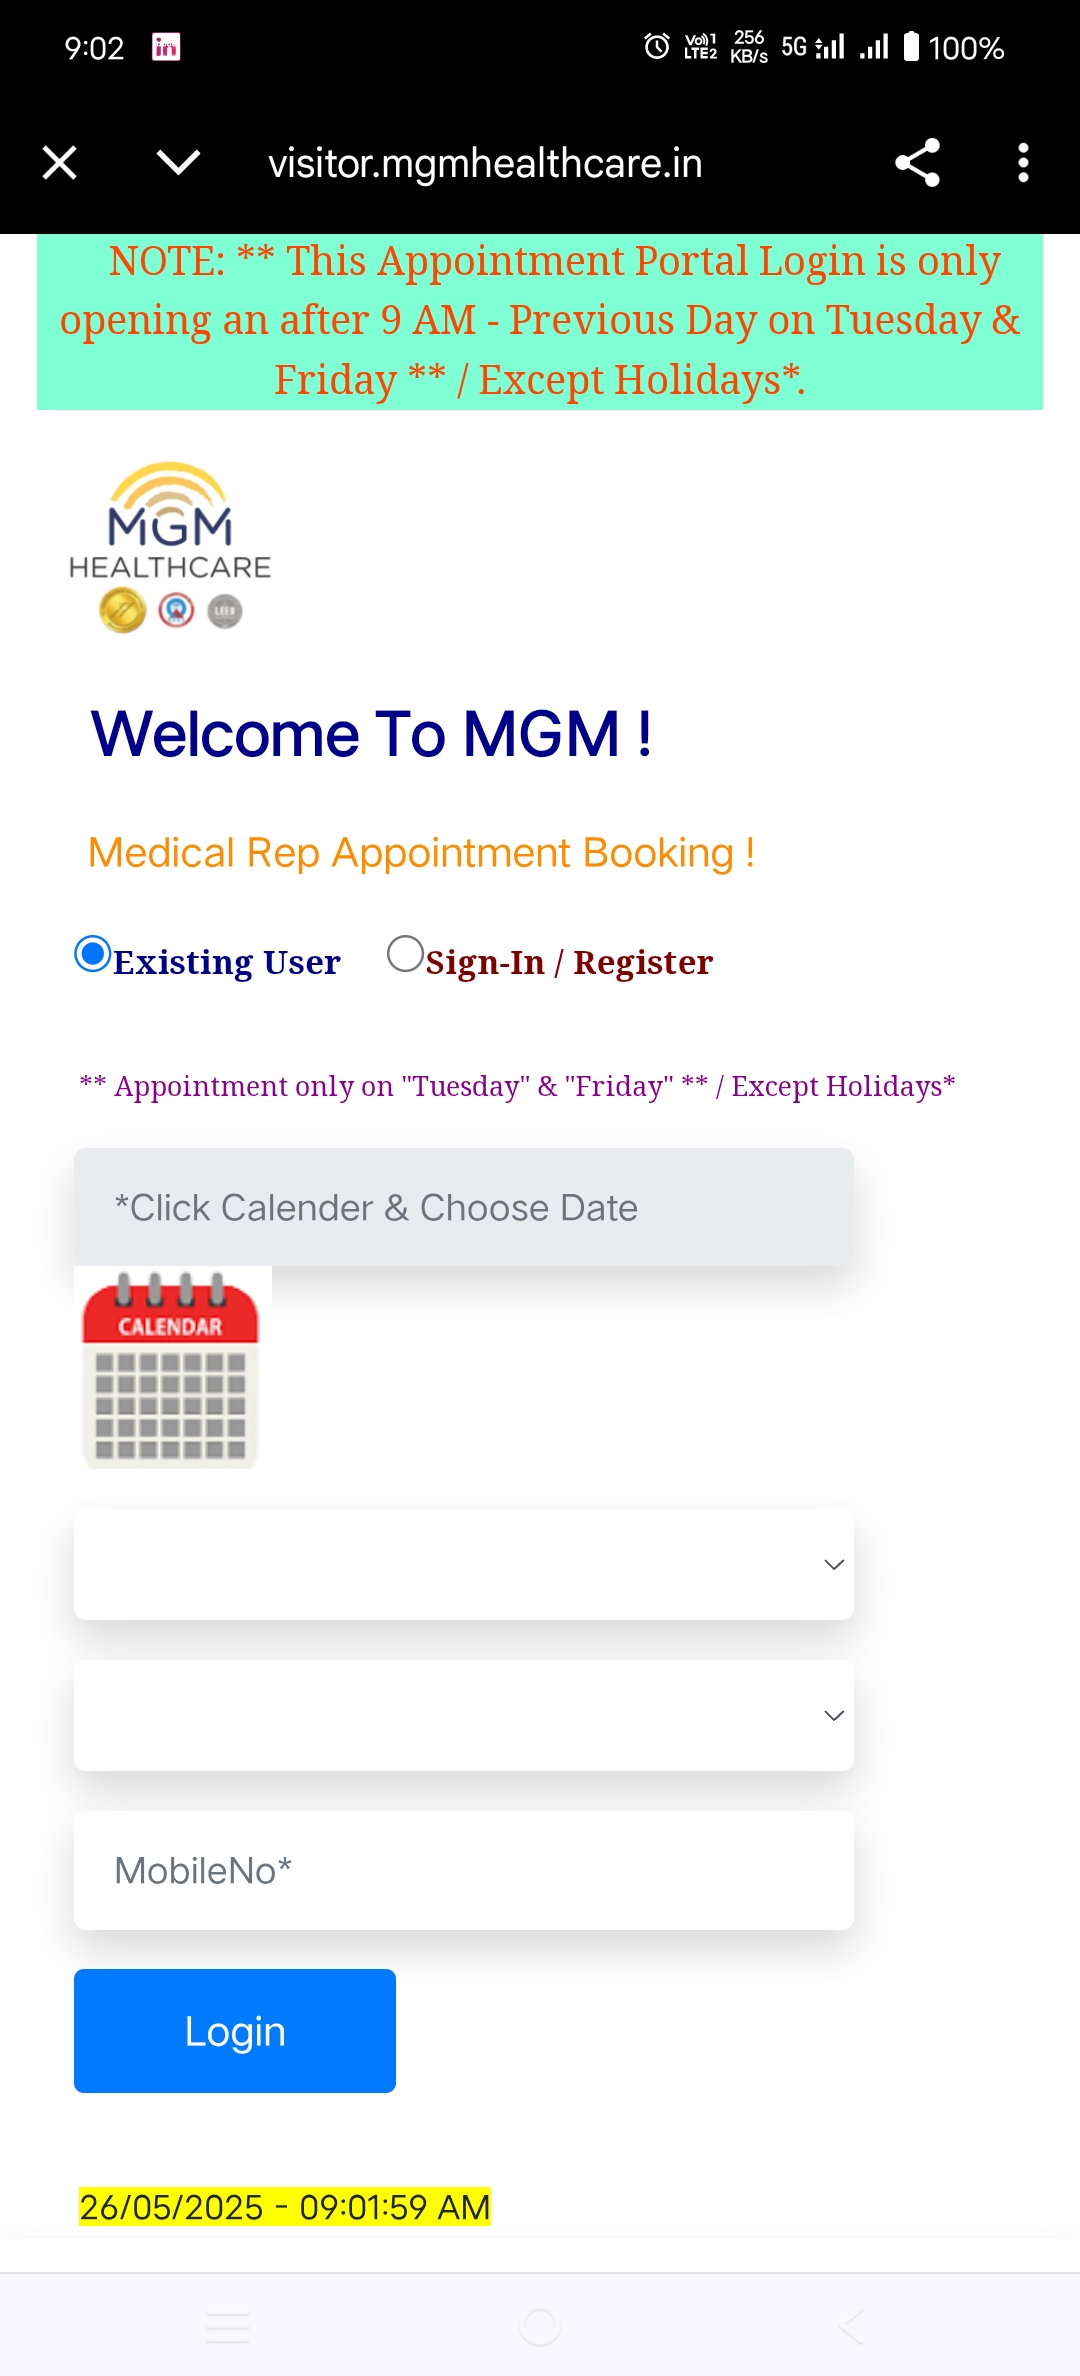
Task: Click the Choose Date field
Action: [x=464, y=1207]
